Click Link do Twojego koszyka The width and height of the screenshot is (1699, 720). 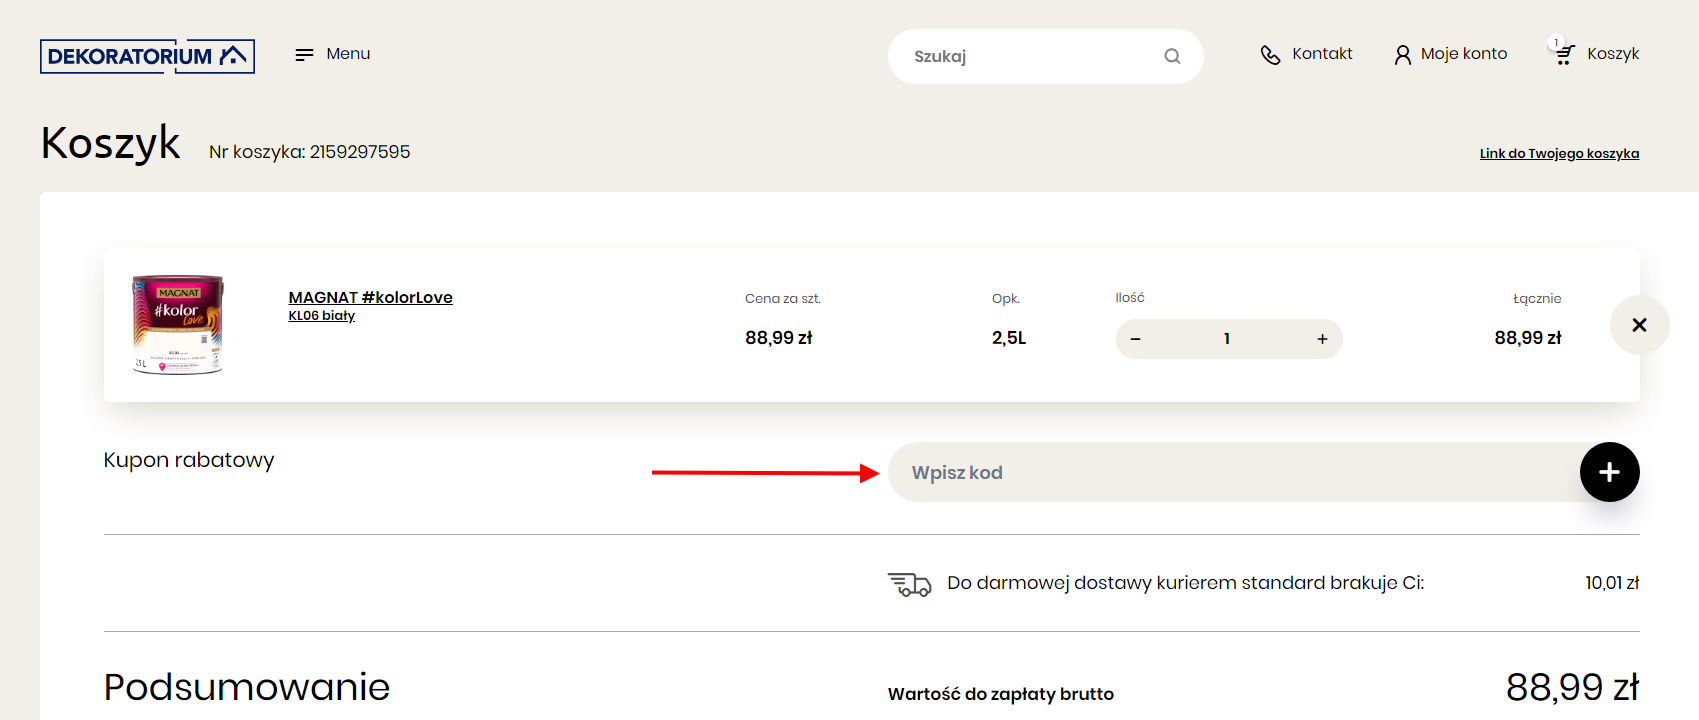1559,153
